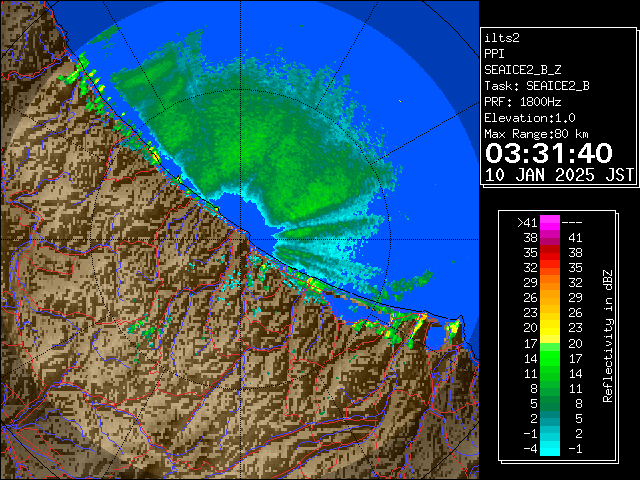Click the "Reflectivity in dBZ" legend title
Image resolution: width=640 pixels, height=480 pixels.
pyautogui.click(x=608, y=336)
